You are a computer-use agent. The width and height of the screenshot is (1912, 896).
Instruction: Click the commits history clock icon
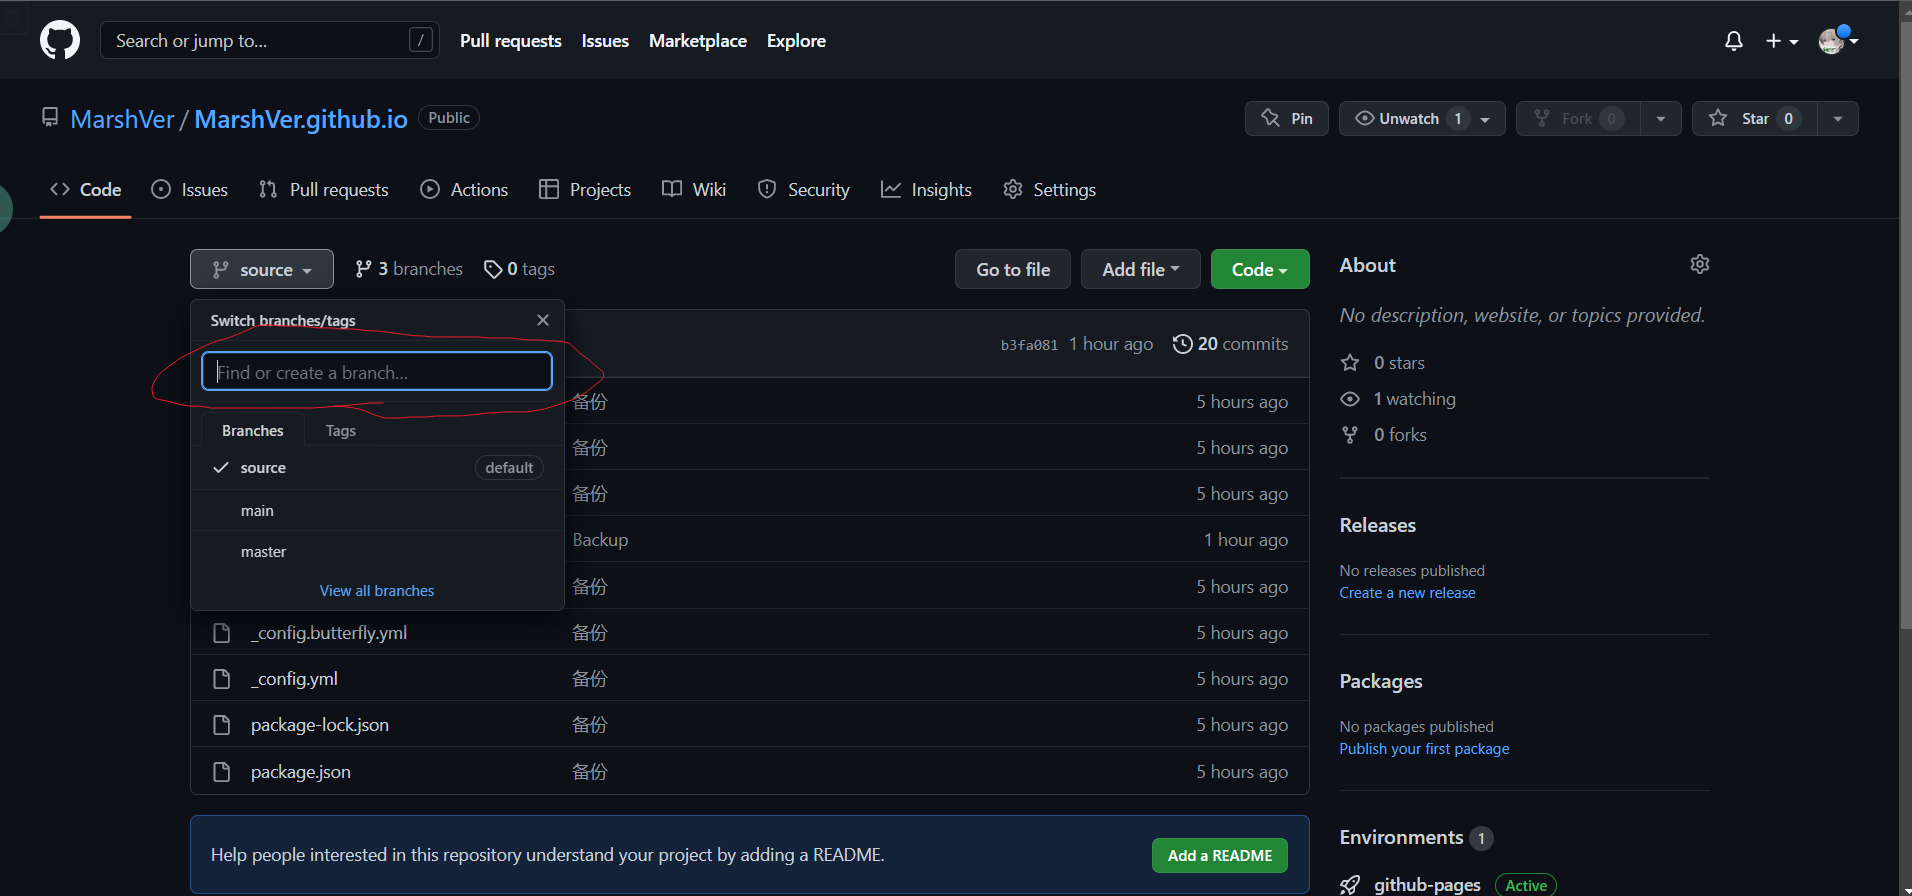pyautogui.click(x=1182, y=344)
